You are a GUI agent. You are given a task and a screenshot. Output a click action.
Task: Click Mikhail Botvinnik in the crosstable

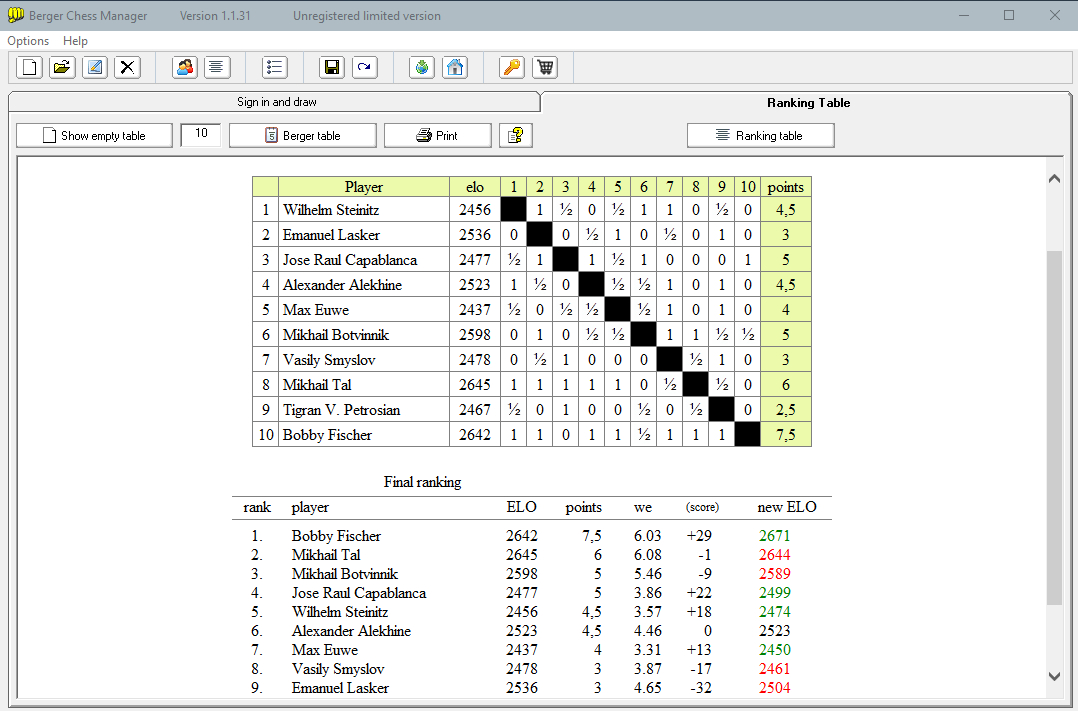tap(336, 335)
